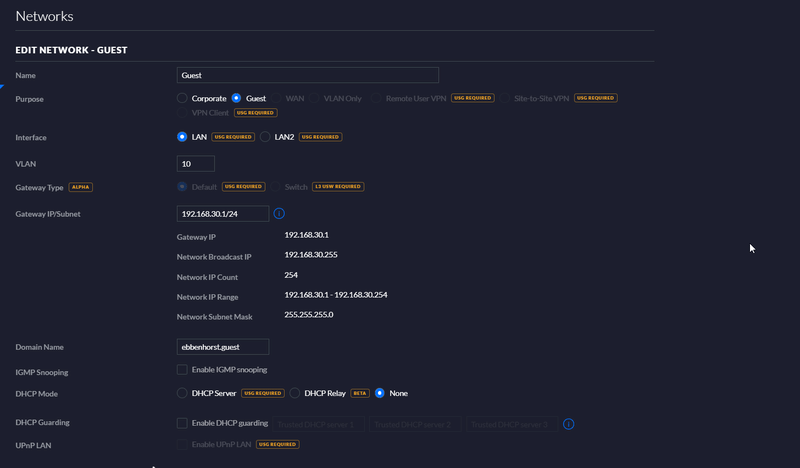The height and width of the screenshot is (468, 800).
Task: Click the ALPHA badge beside Gateway Type
Action: pos(81,187)
